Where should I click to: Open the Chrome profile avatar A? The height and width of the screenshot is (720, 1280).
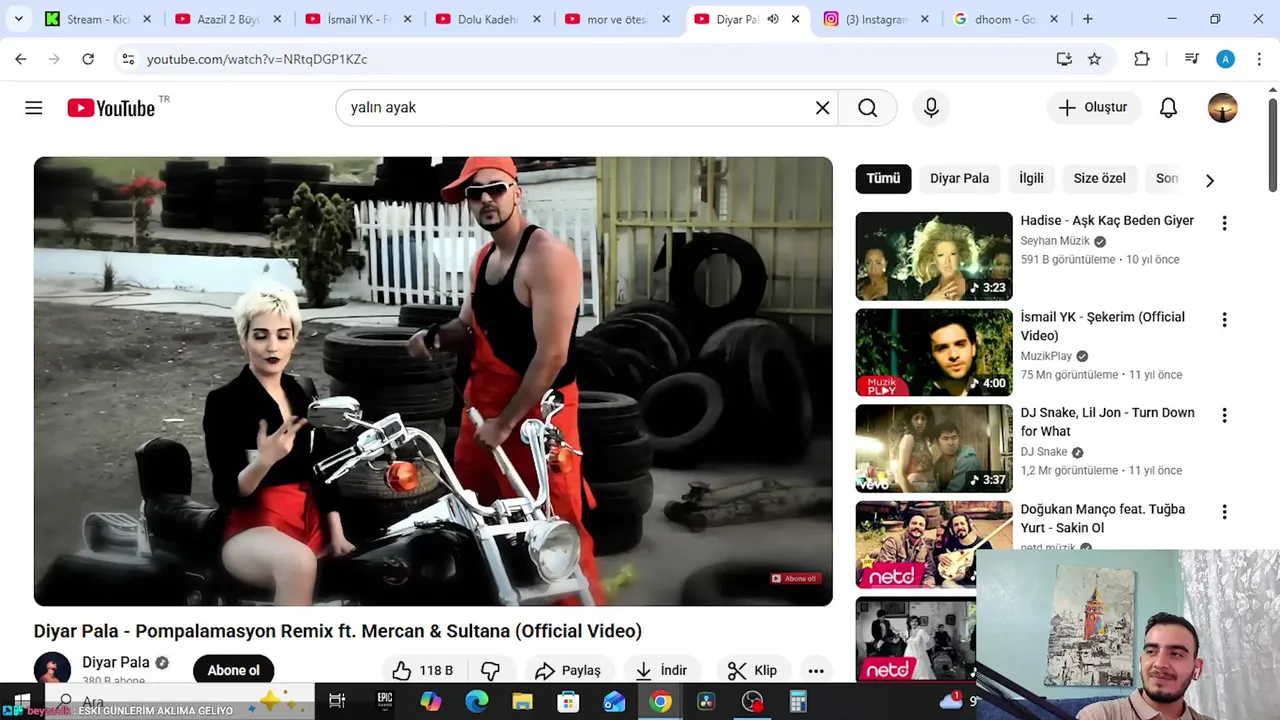1225,59
